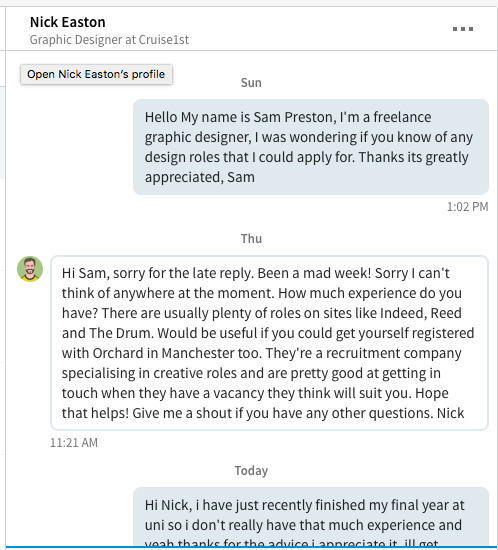Viewport: 498px width, 550px height.
Task: Click the Today date separator
Action: (x=251, y=471)
